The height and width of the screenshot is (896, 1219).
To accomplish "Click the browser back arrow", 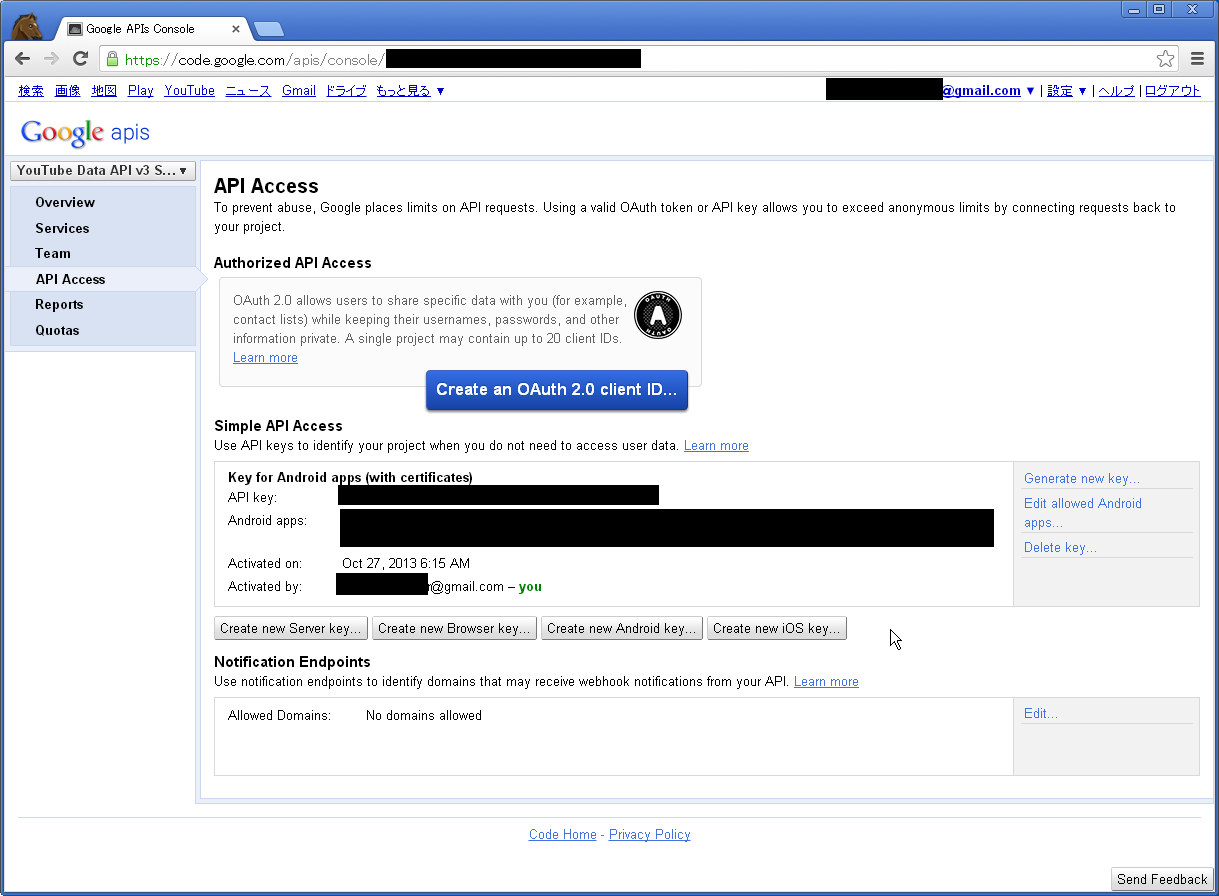I will [x=22, y=59].
